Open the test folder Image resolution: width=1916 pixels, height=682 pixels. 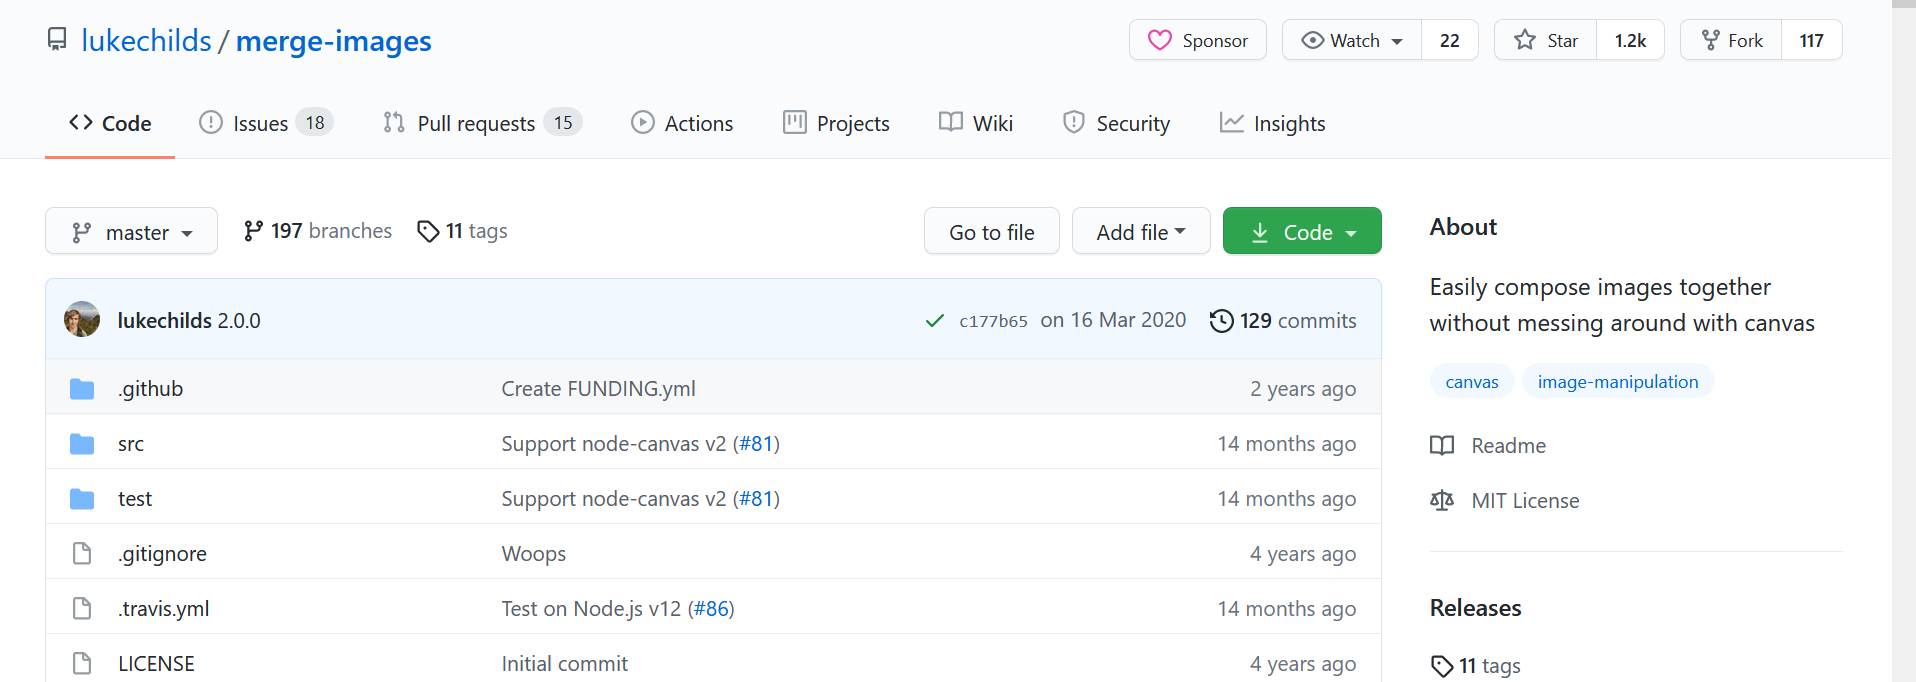click(x=135, y=499)
